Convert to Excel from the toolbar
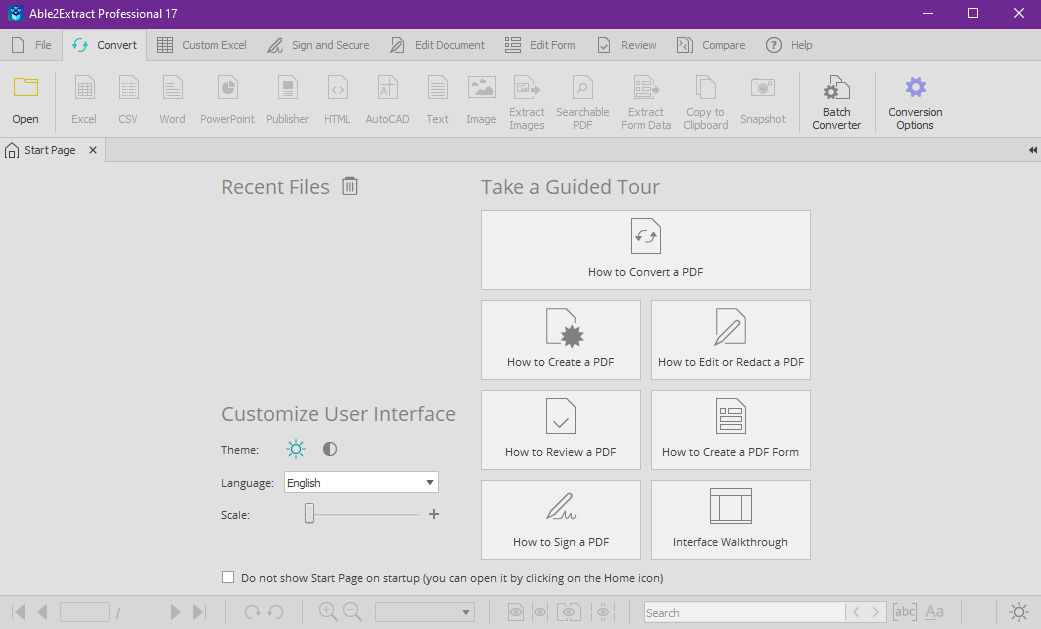The image size is (1041, 629). (84, 100)
